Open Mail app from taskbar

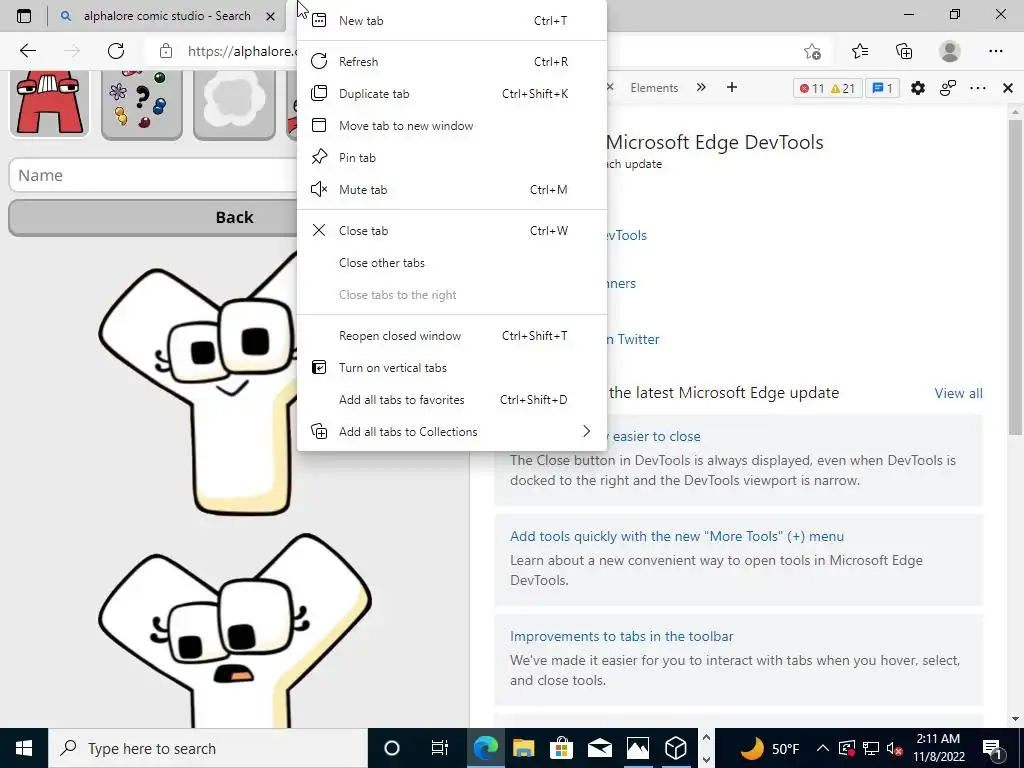(600, 748)
